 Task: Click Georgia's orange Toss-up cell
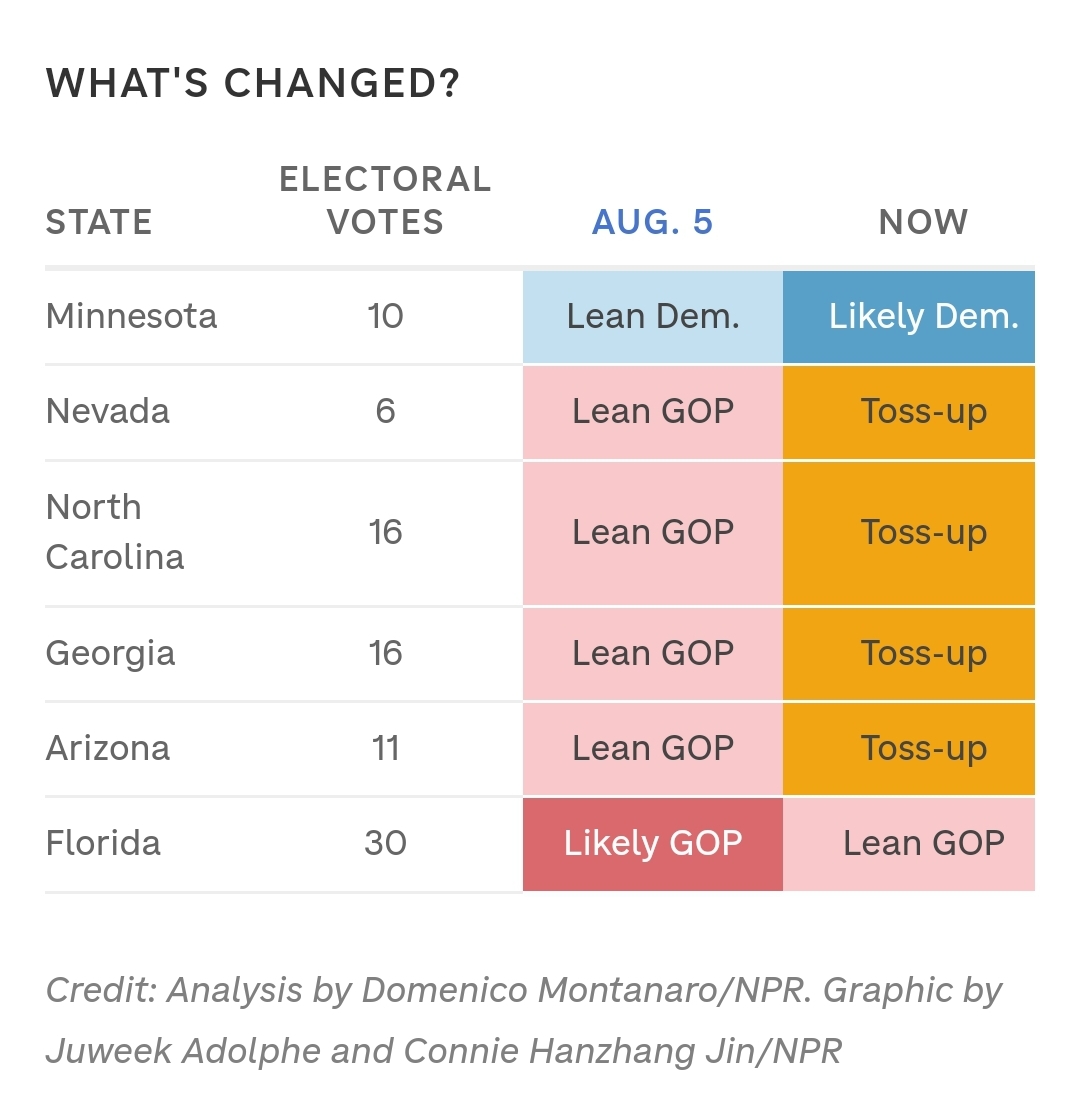point(909,653)
